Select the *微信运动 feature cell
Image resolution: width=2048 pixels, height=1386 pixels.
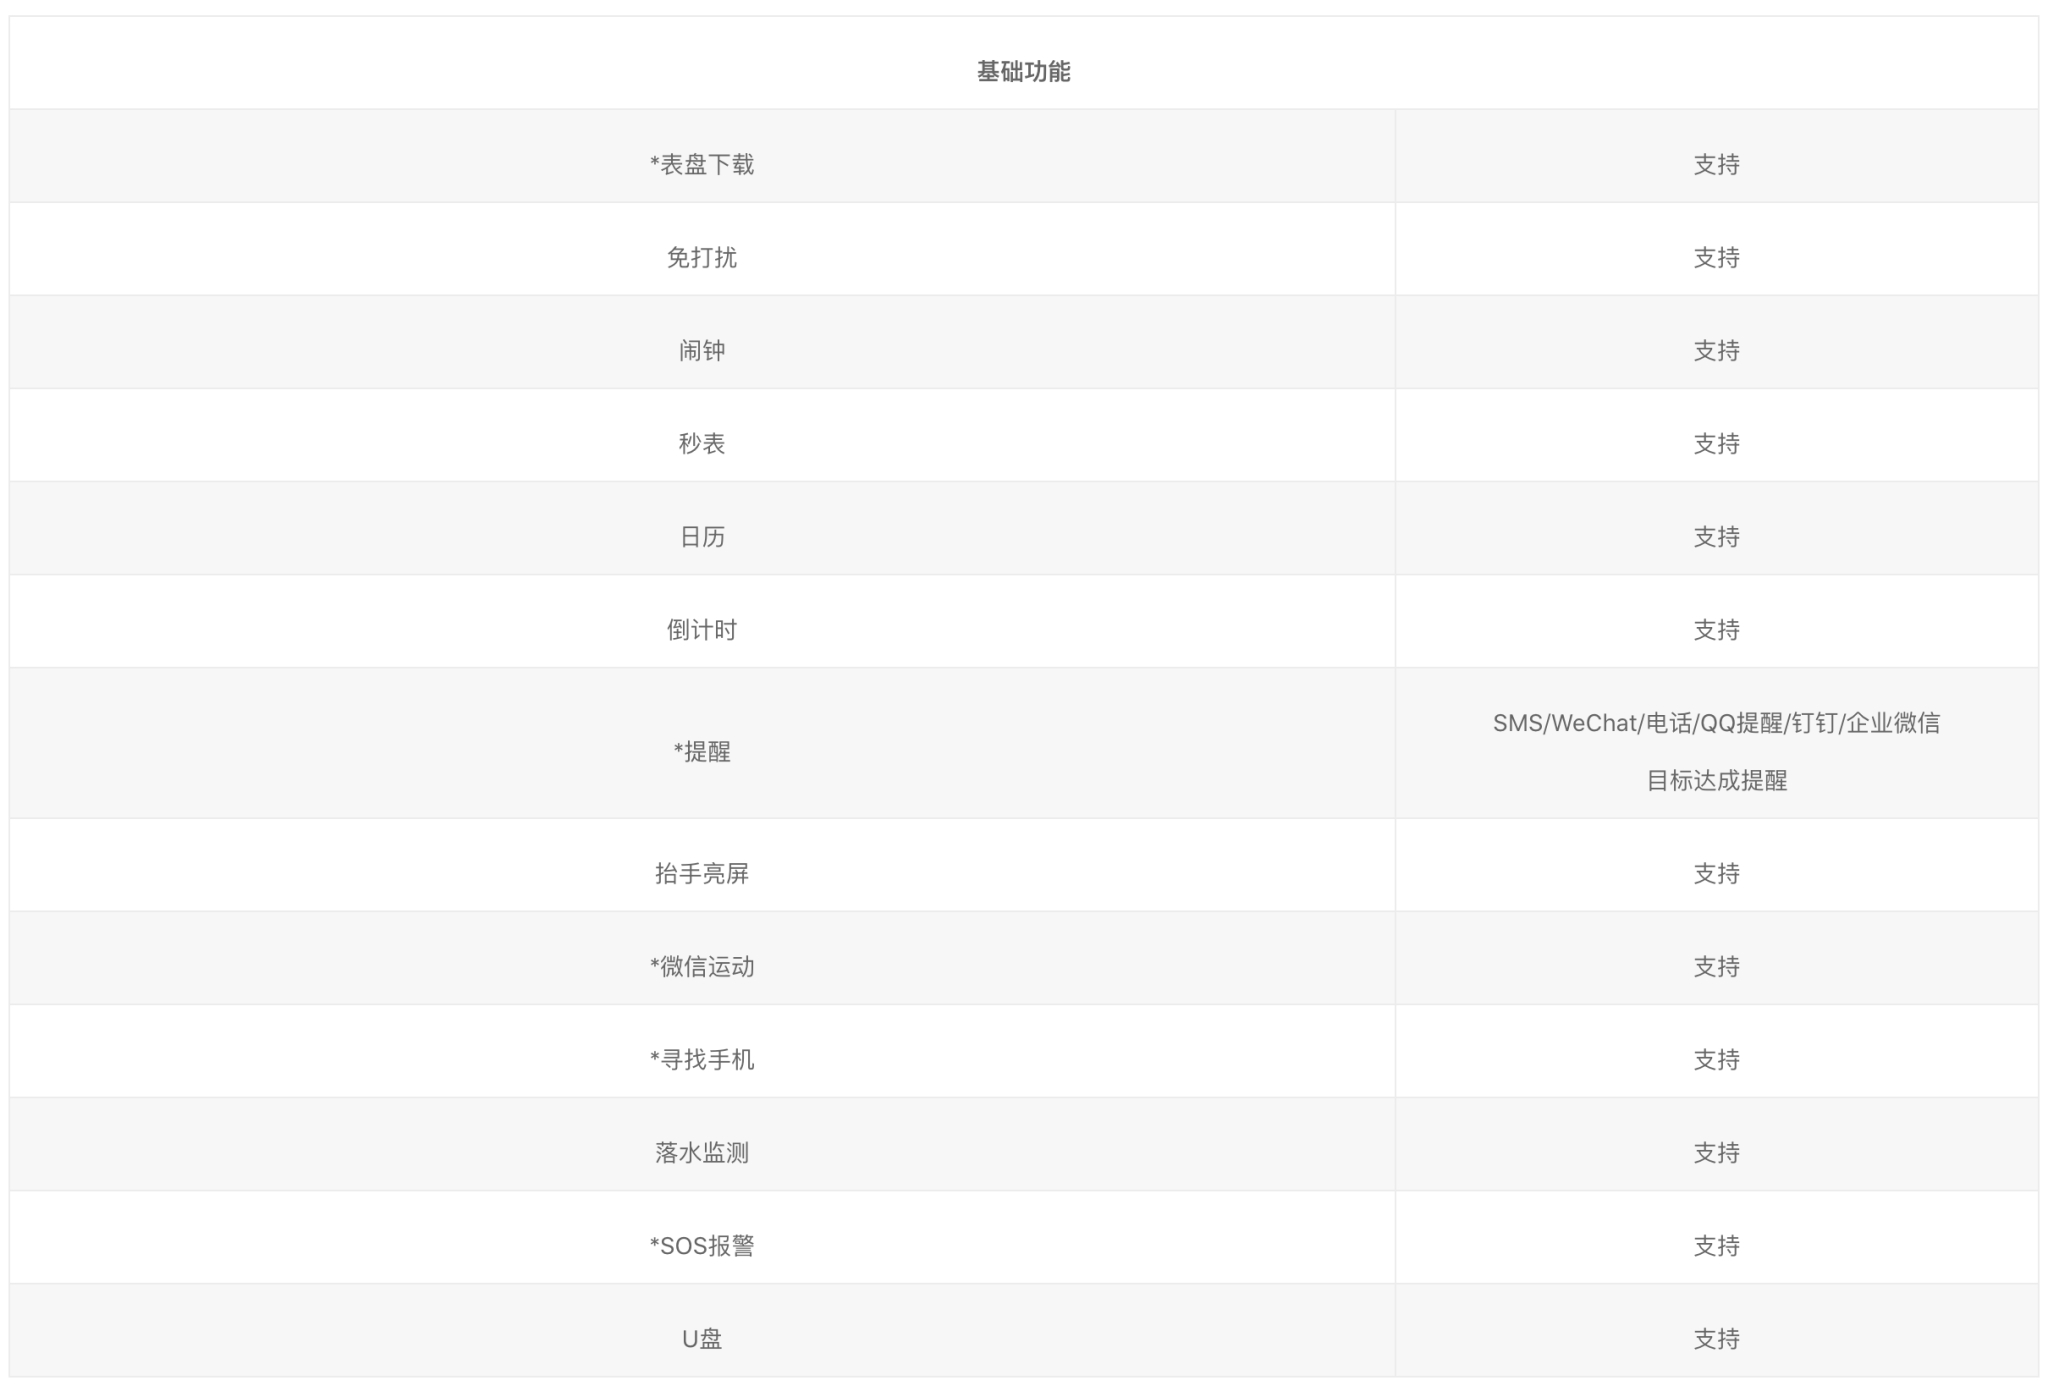[x=702, y=967]
